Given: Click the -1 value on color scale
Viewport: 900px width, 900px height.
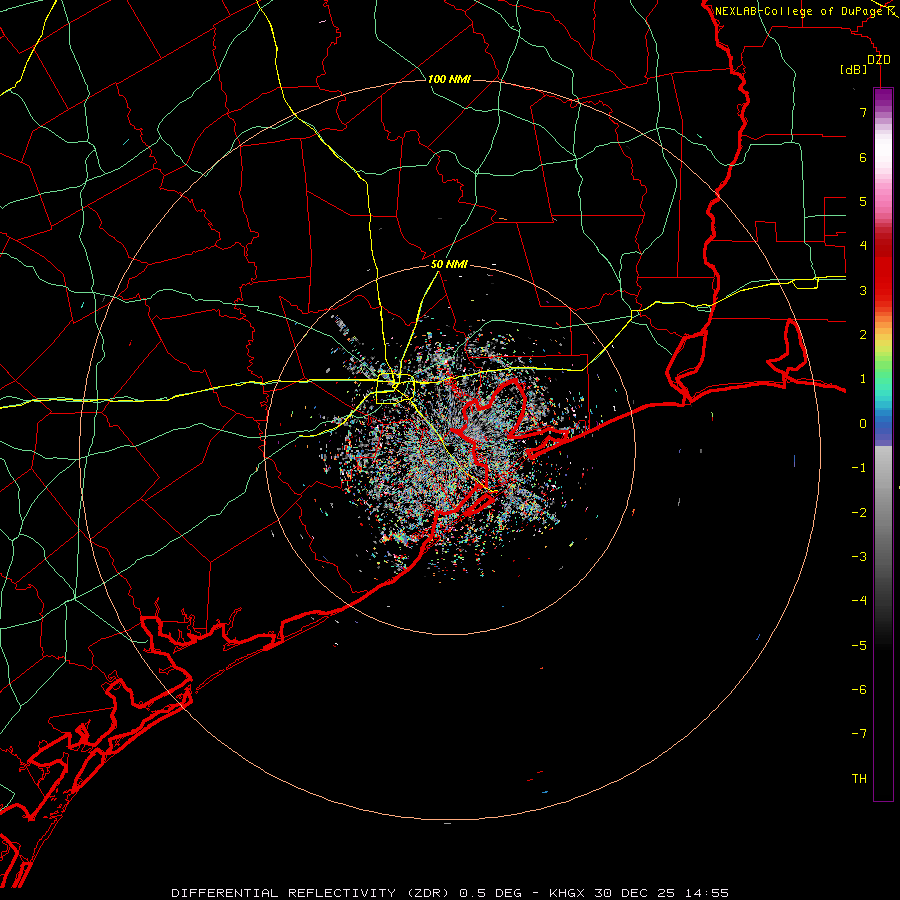Looking at the screenshot, I should [859, 468].
